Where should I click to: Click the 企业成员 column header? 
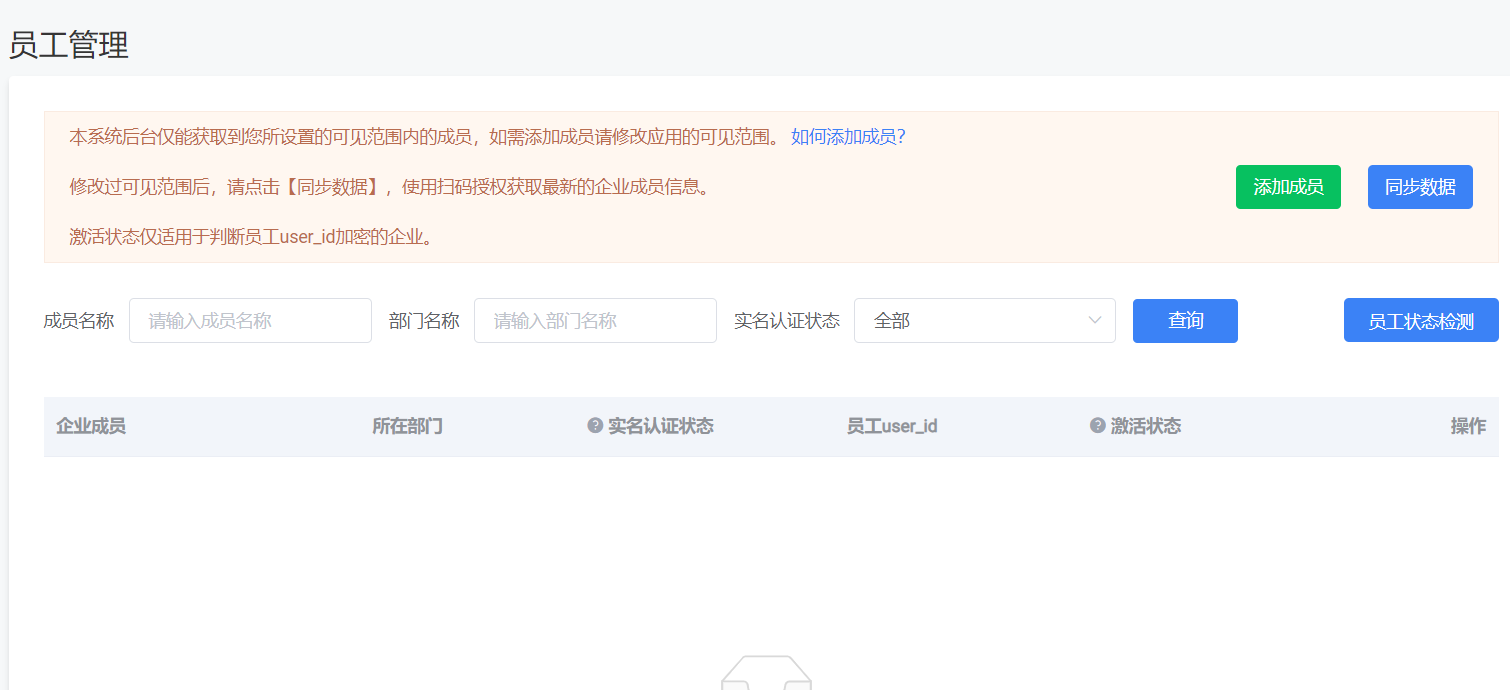(x=91, y=426)
